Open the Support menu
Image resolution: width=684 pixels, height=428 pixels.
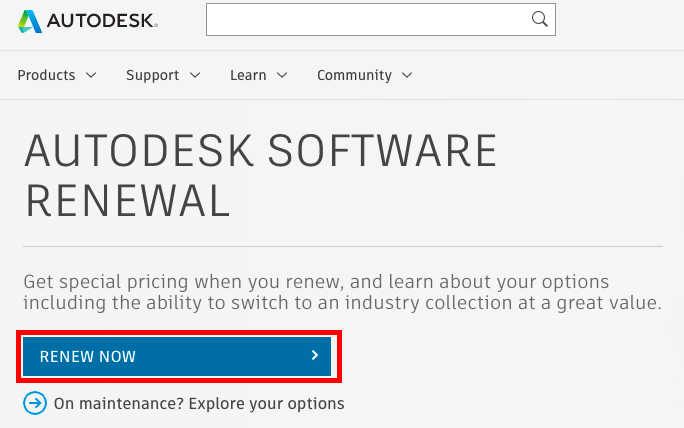[152, 75]
